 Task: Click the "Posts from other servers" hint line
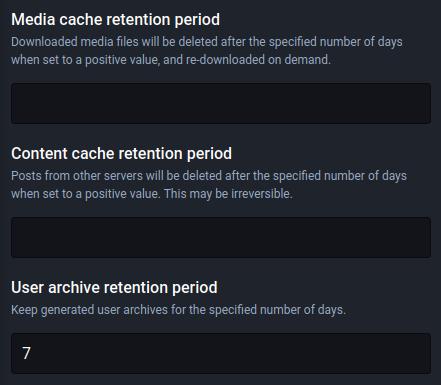(209, 176)
